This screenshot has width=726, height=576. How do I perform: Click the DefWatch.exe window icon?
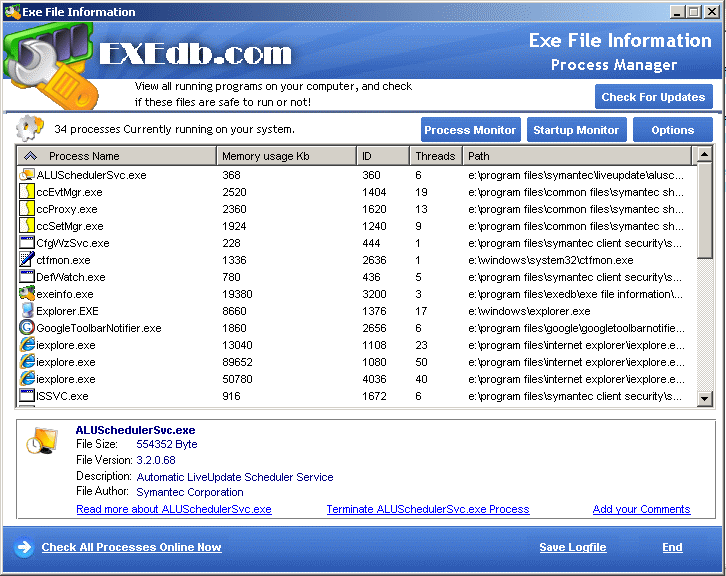27,277
